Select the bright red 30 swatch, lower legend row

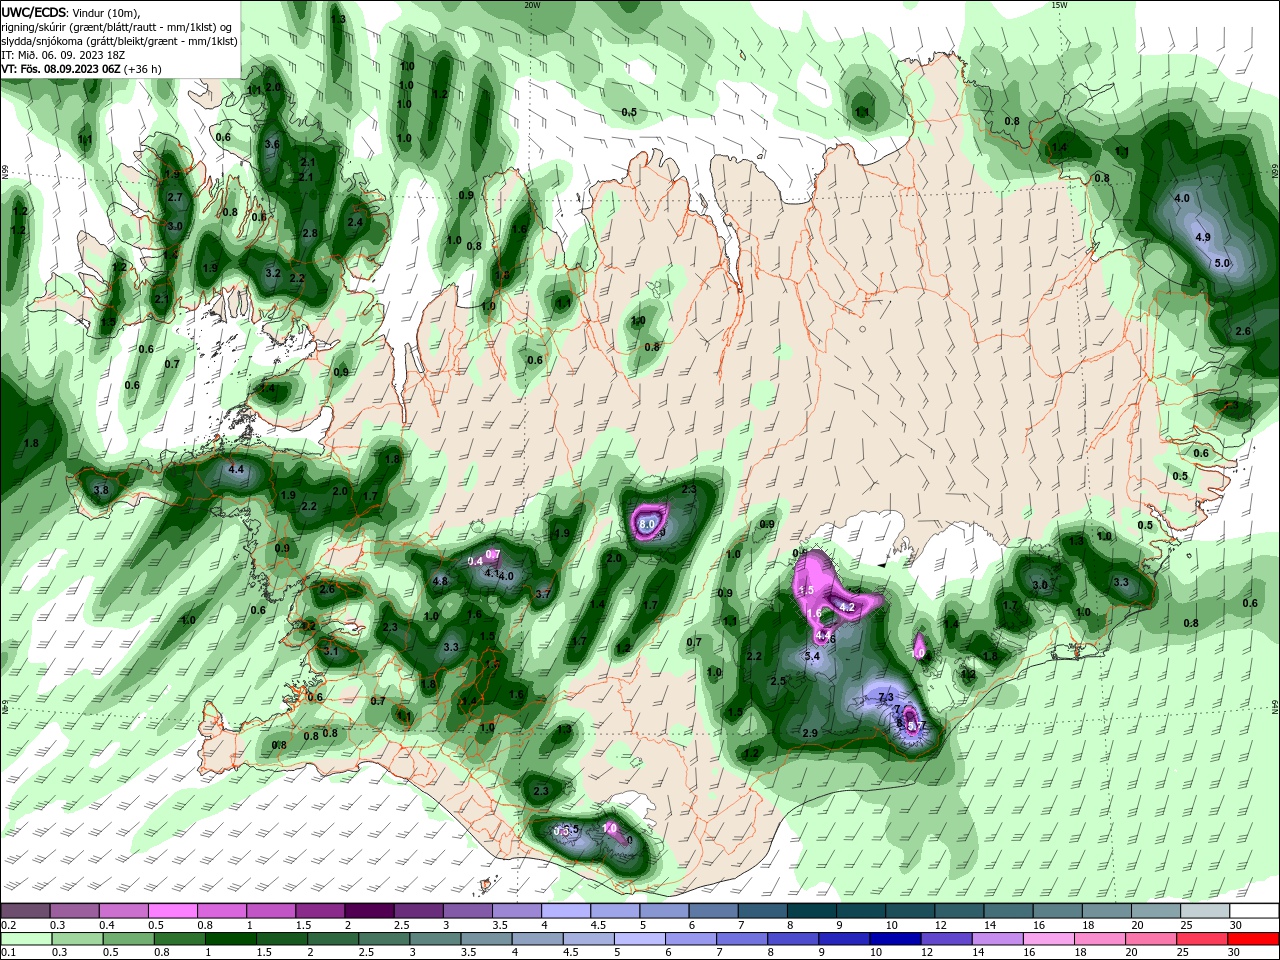tap(1254, 939)
